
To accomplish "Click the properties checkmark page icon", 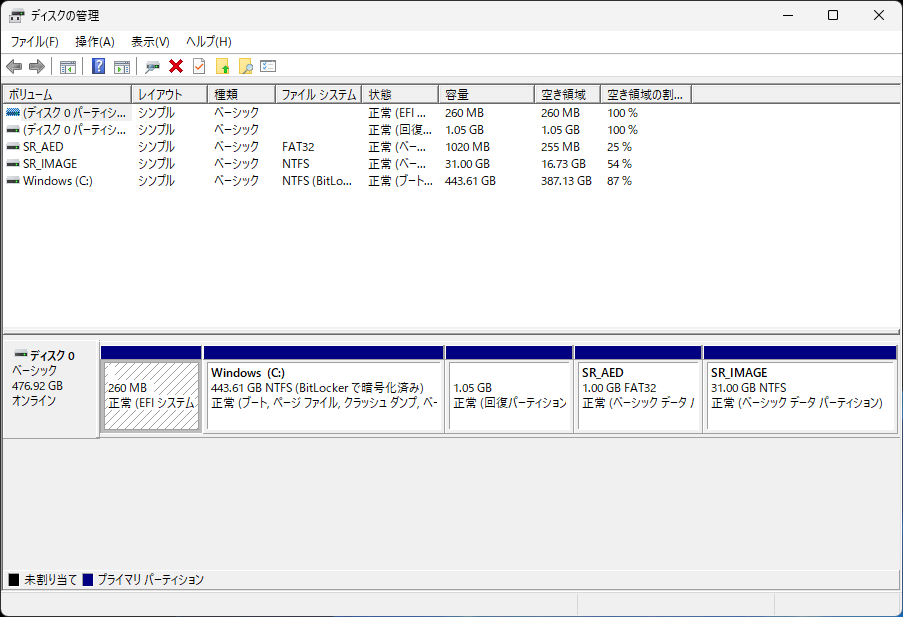I will tap(199, 67).
